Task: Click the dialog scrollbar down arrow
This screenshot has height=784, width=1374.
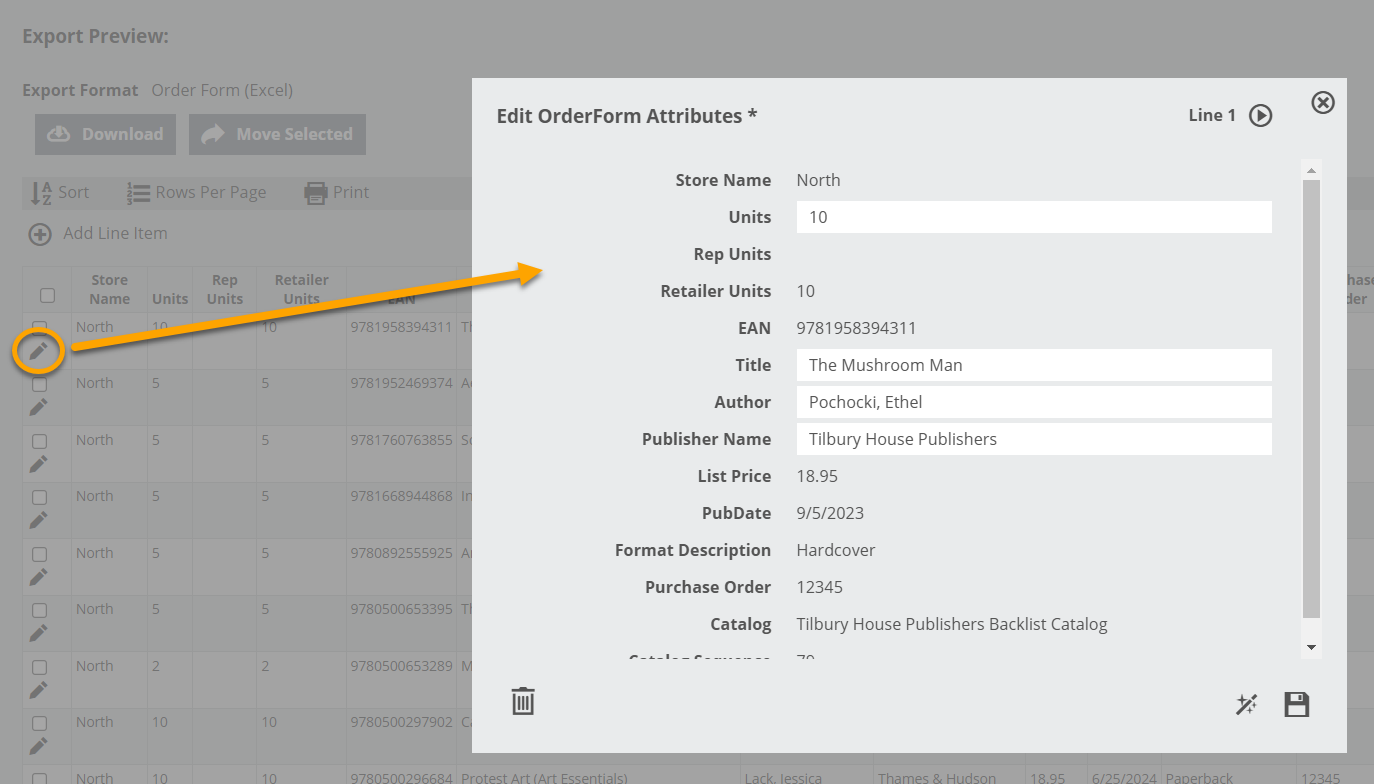Action: [x=1312, y=648]
